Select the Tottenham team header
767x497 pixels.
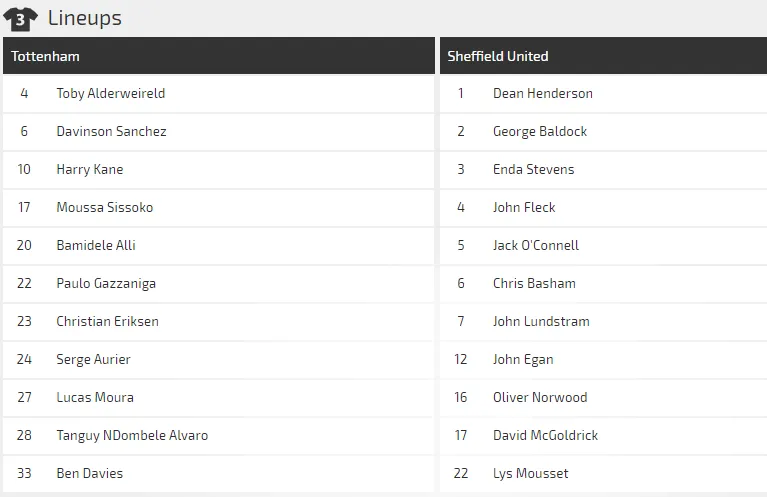pyautogui.click(x=46, y=56)
